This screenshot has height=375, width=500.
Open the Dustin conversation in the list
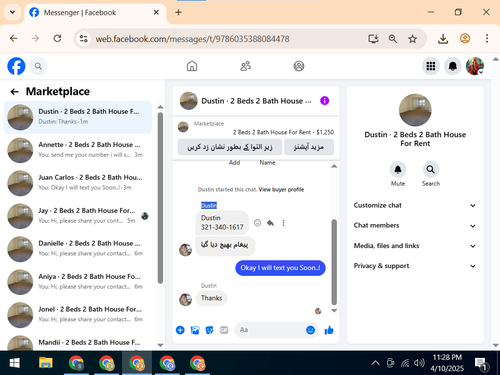78,117
